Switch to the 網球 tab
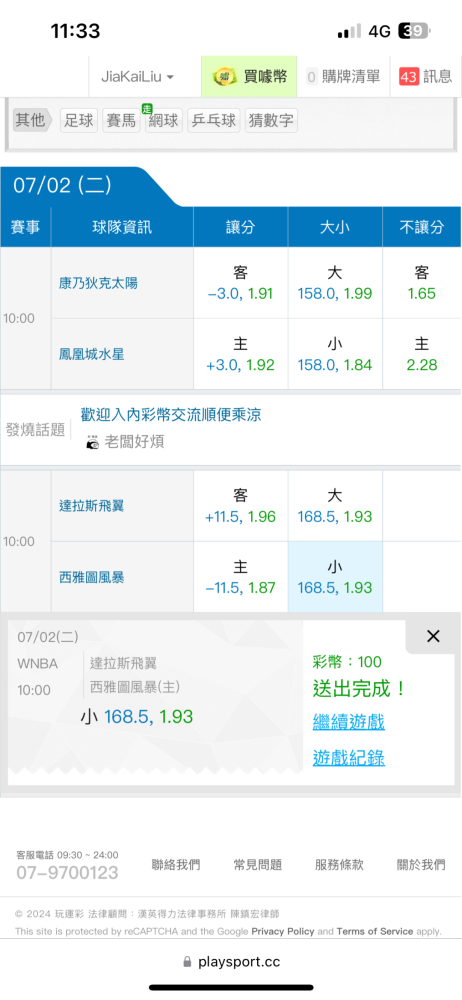462x1000 pixels. [163, 121]
